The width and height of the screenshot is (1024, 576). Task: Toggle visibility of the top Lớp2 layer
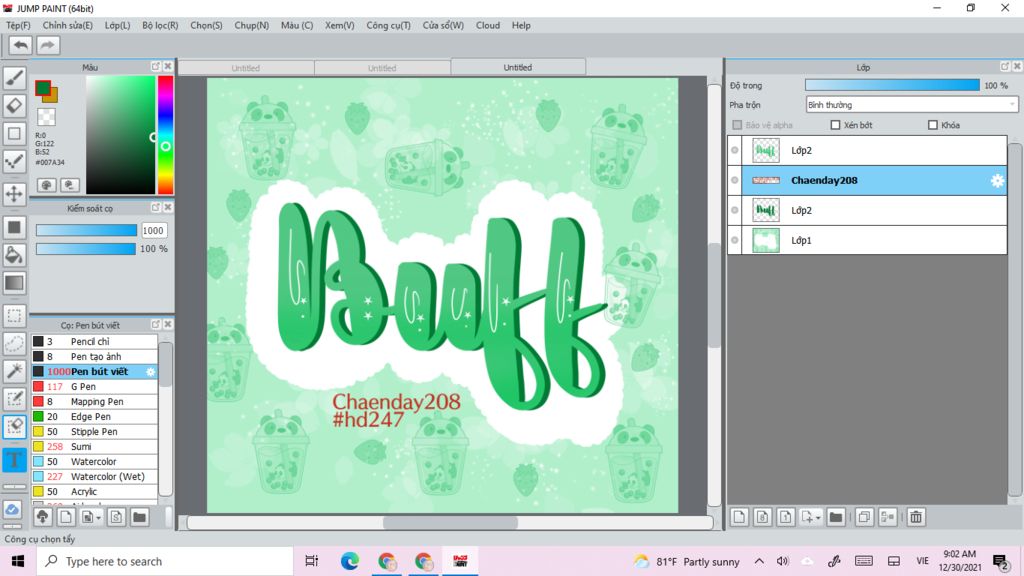point(735,150)
